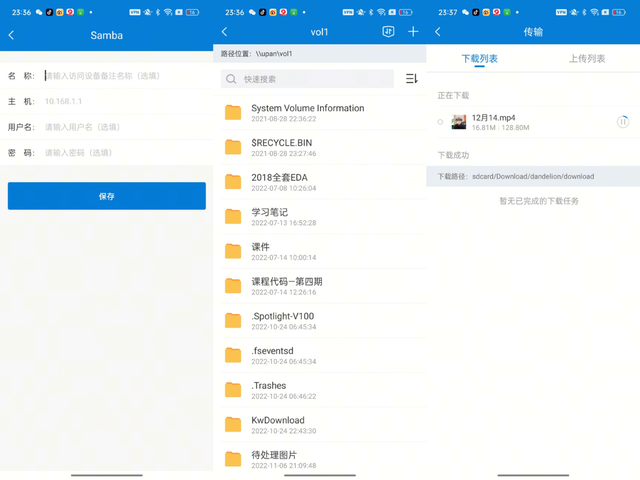Image resolution: width=640 pixels, height=480 pixels.
Task: Go back from the vol1 folder screen
Action: [224, 32]
